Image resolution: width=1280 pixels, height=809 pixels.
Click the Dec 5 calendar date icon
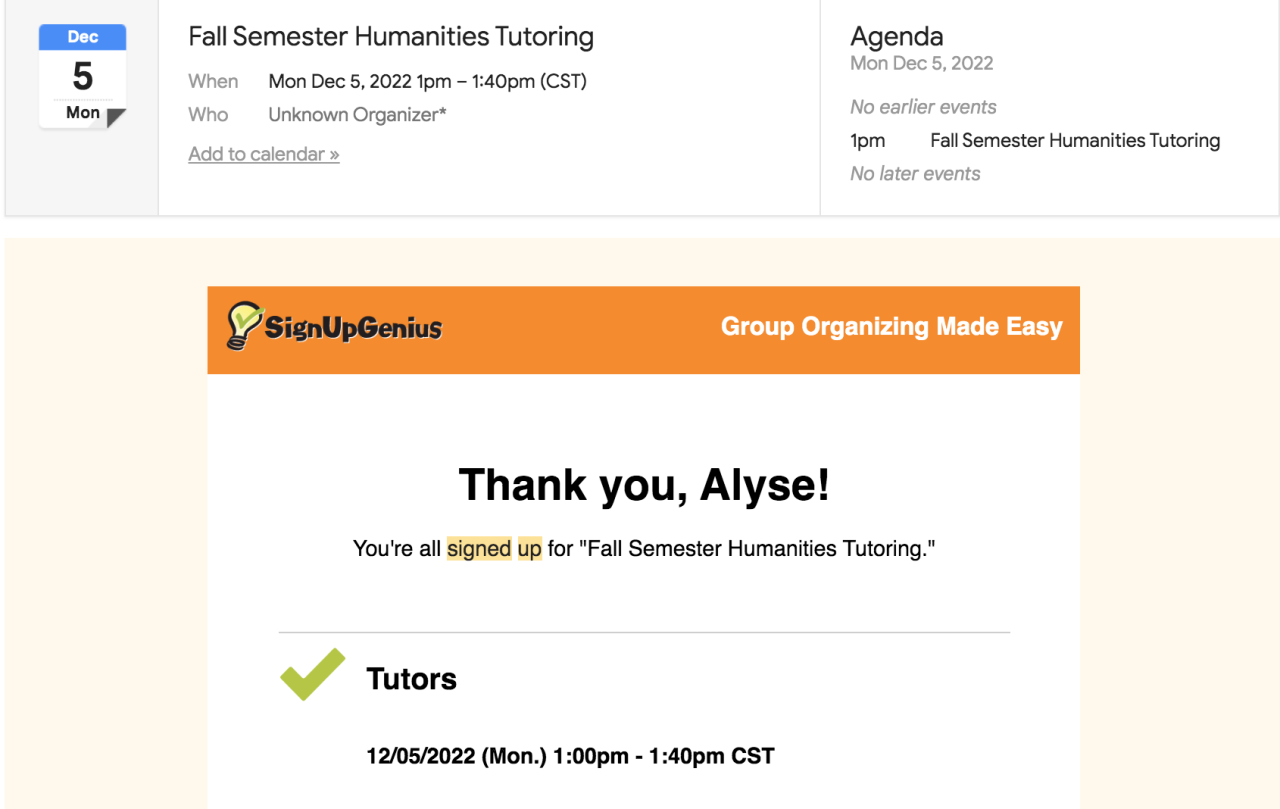pos(83,78)
